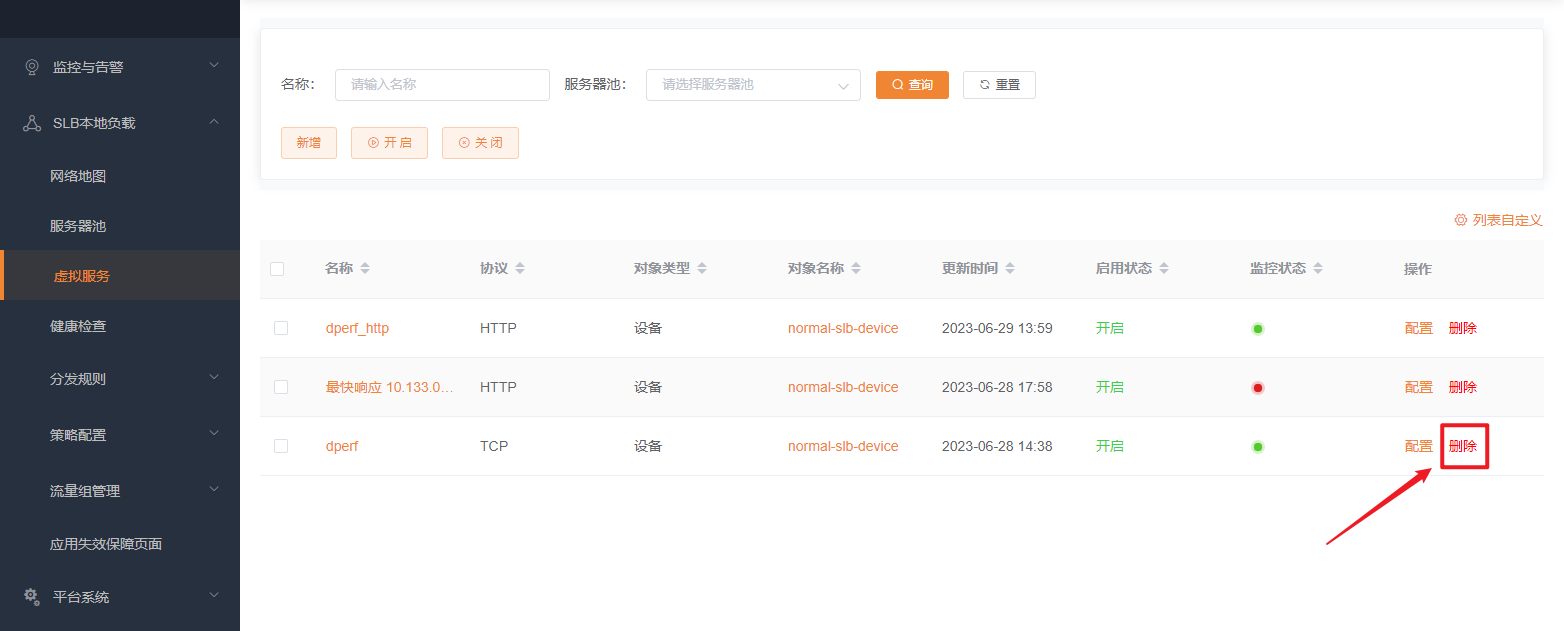Screen dimensions: 1564x631
Task: Select the dperf TCP row checkbox
Action: tap(281, 446)
